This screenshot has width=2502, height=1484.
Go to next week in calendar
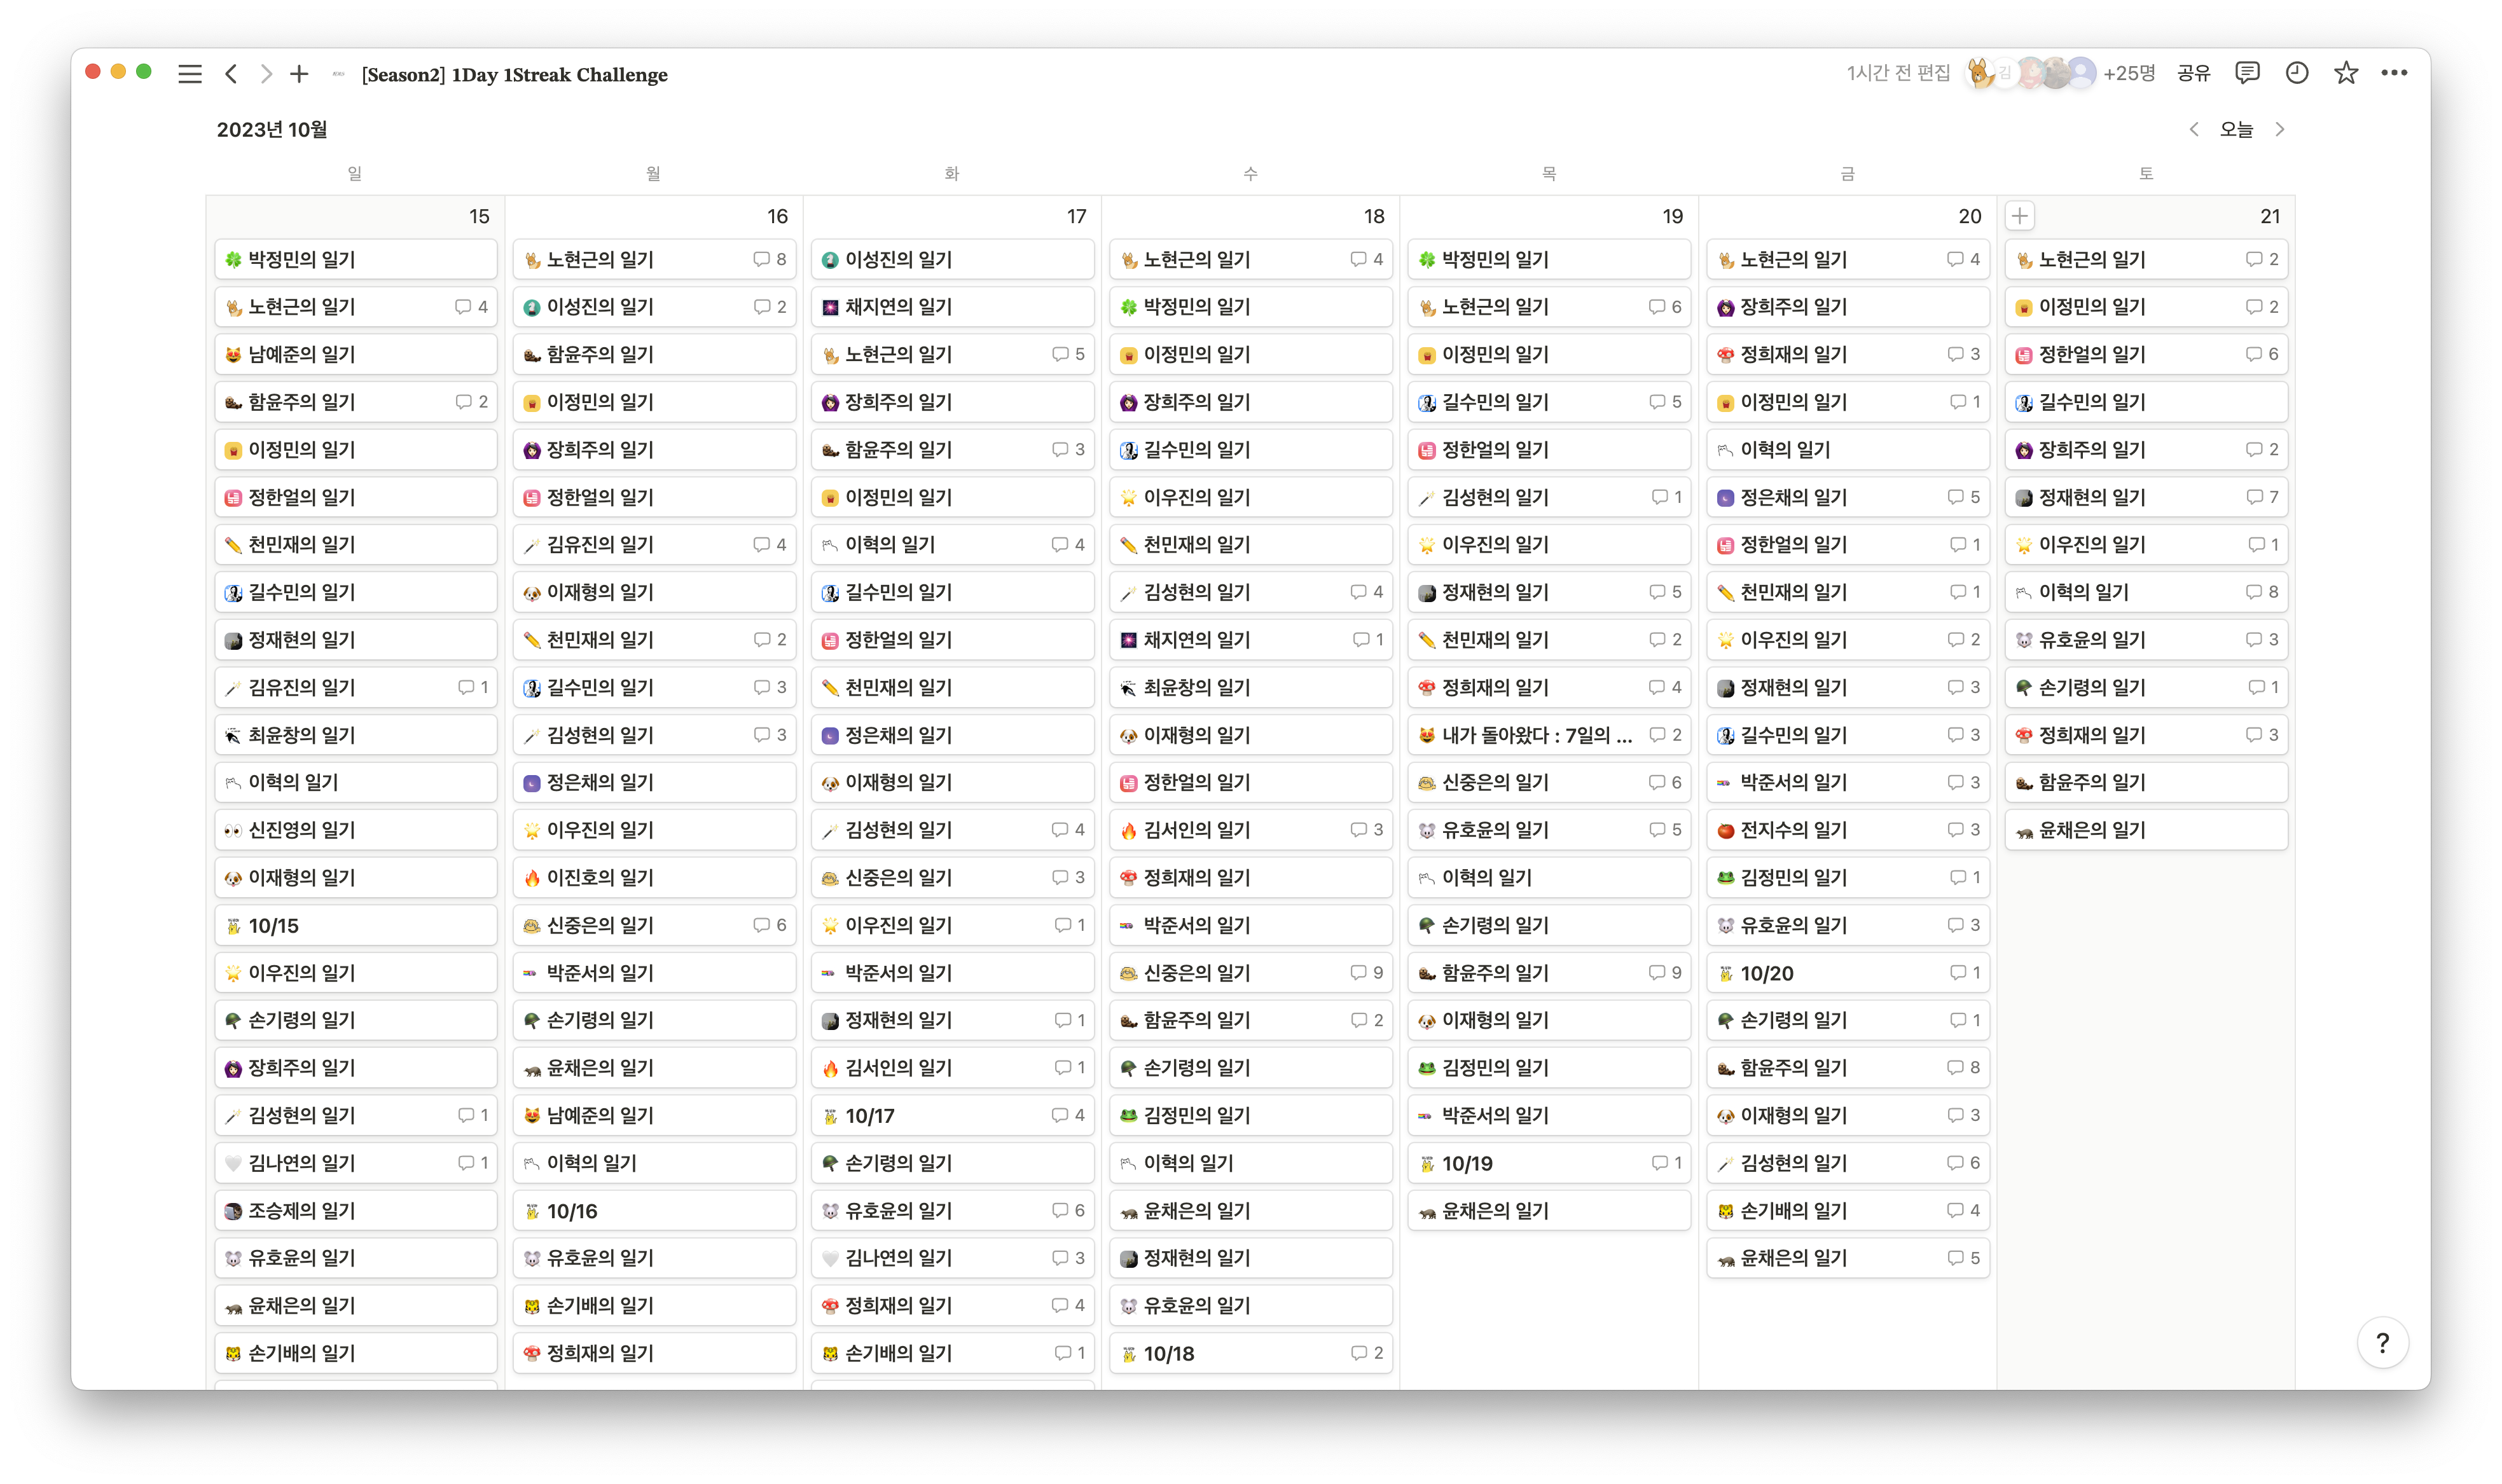pos(2280,129)
